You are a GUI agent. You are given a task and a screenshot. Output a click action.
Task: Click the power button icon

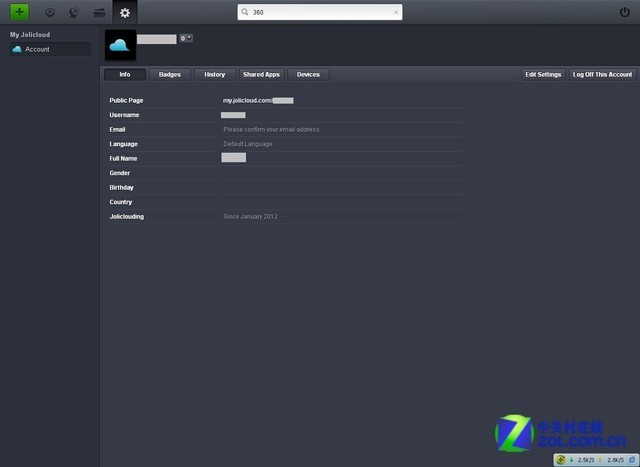click(x=625, y=12)
